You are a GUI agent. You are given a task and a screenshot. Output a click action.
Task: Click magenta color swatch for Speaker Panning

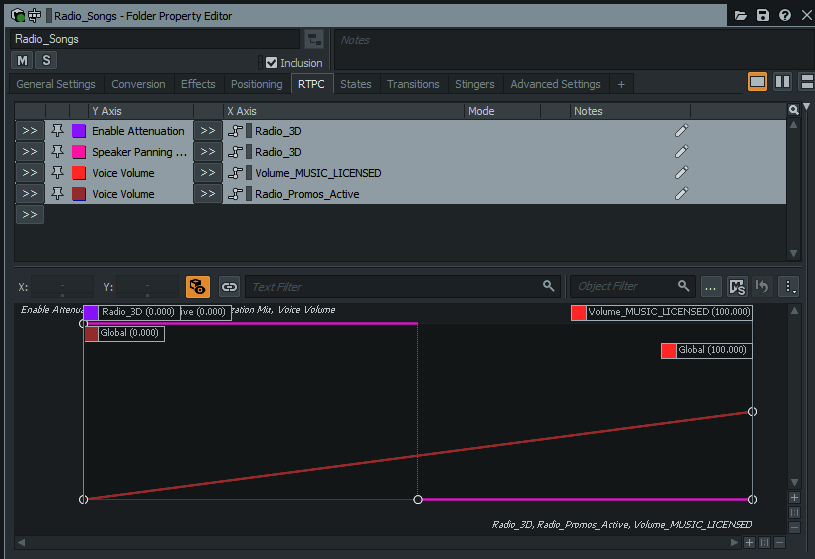click(x=78, y=152)
